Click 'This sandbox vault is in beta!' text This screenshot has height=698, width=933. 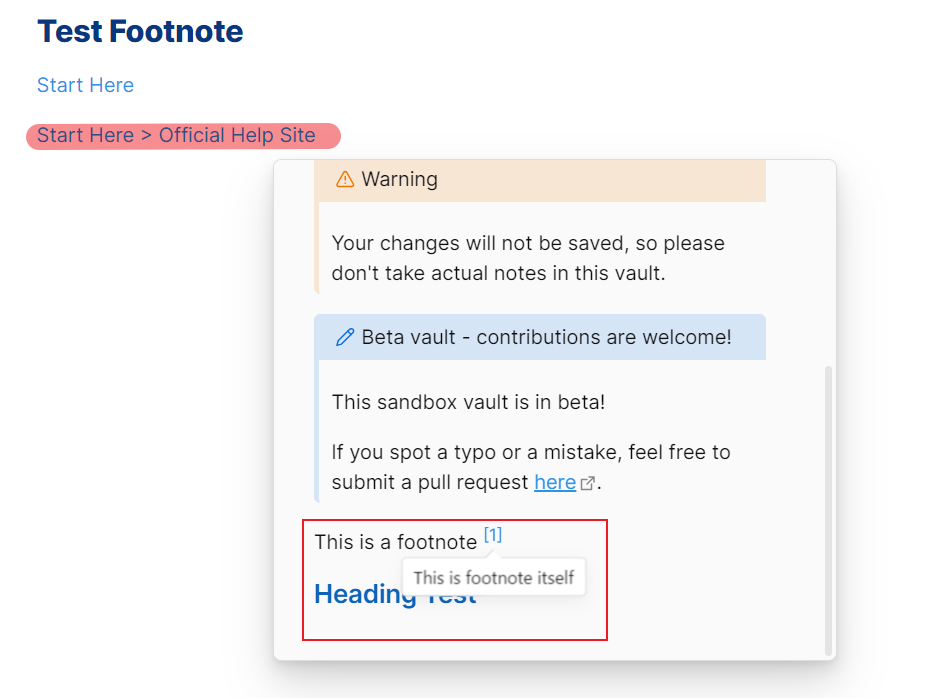point(468,402)
